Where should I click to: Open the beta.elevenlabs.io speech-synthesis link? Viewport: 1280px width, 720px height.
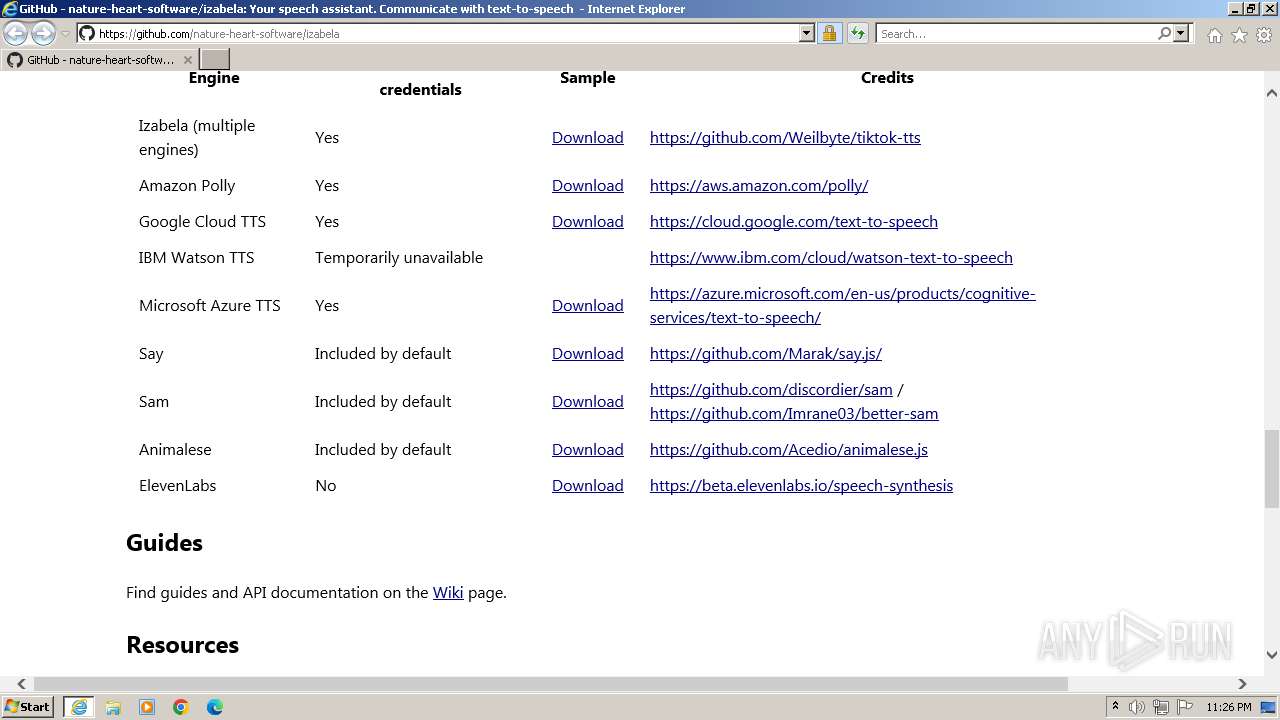(x=801, y=485)
